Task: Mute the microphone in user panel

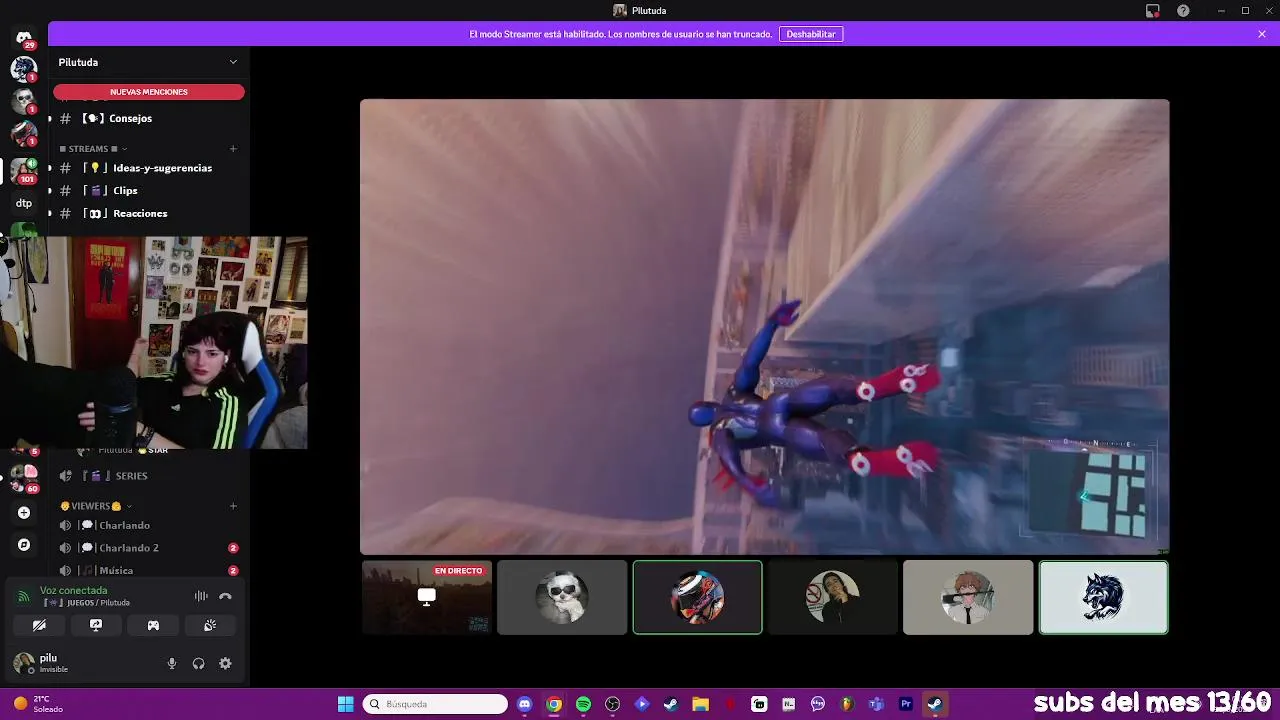Action: (x=171, y=663)
